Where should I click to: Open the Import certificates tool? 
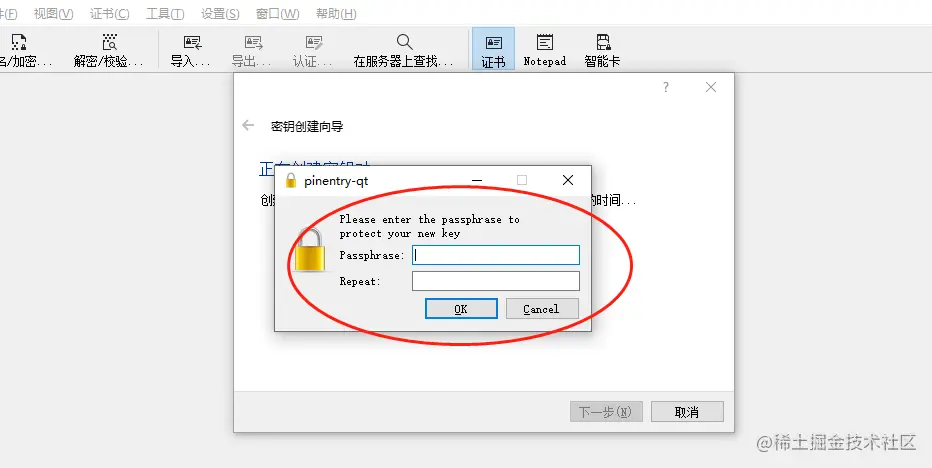(191, 50)
